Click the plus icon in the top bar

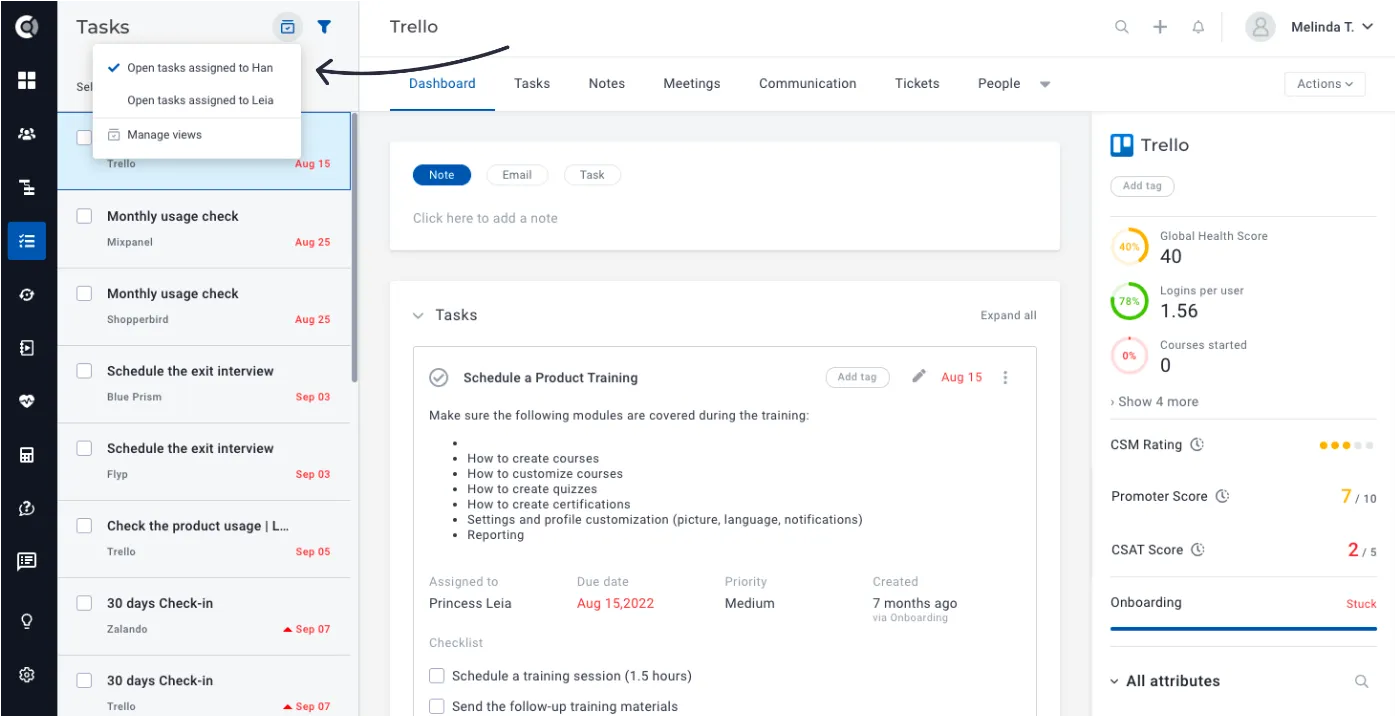[x=1160, y=27]
